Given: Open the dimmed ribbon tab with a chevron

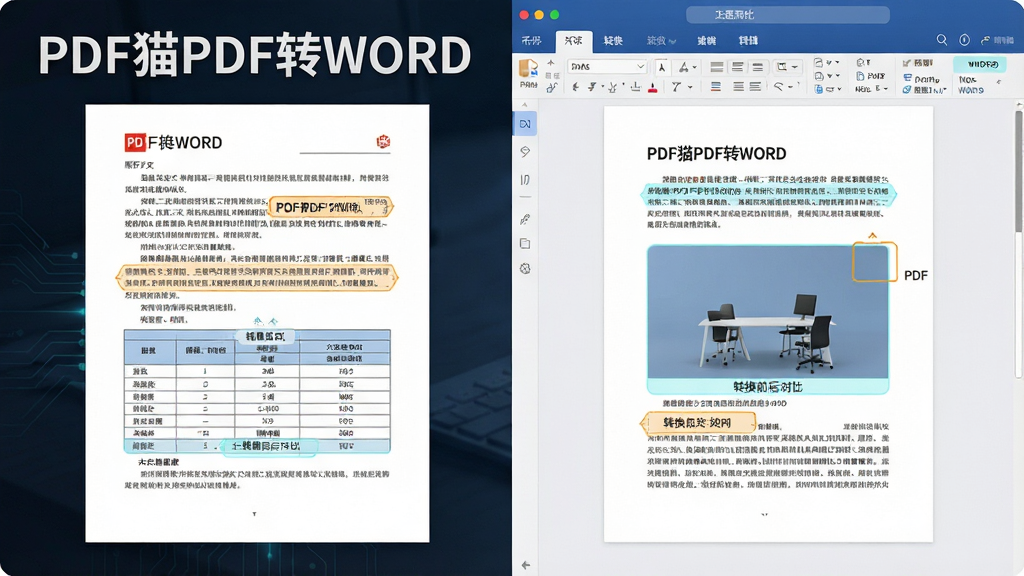Looking at the screenshot, I should click(661, 40).
